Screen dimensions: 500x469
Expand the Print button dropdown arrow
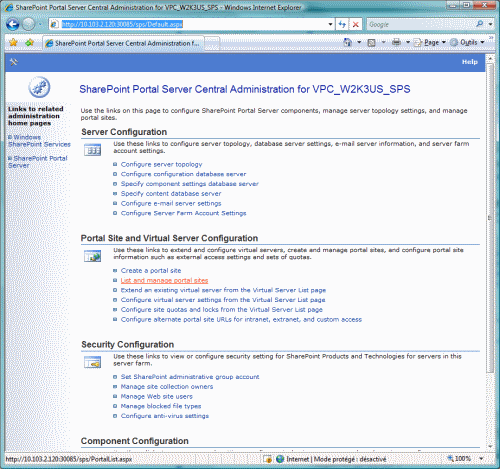click(x=408, y=42)
